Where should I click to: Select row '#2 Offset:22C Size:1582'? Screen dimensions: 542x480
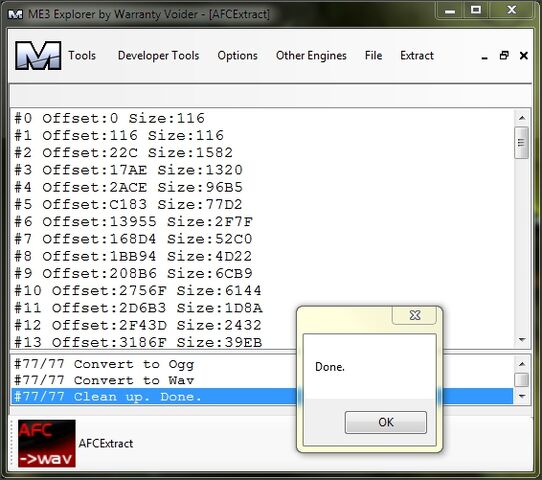point(263,153)
